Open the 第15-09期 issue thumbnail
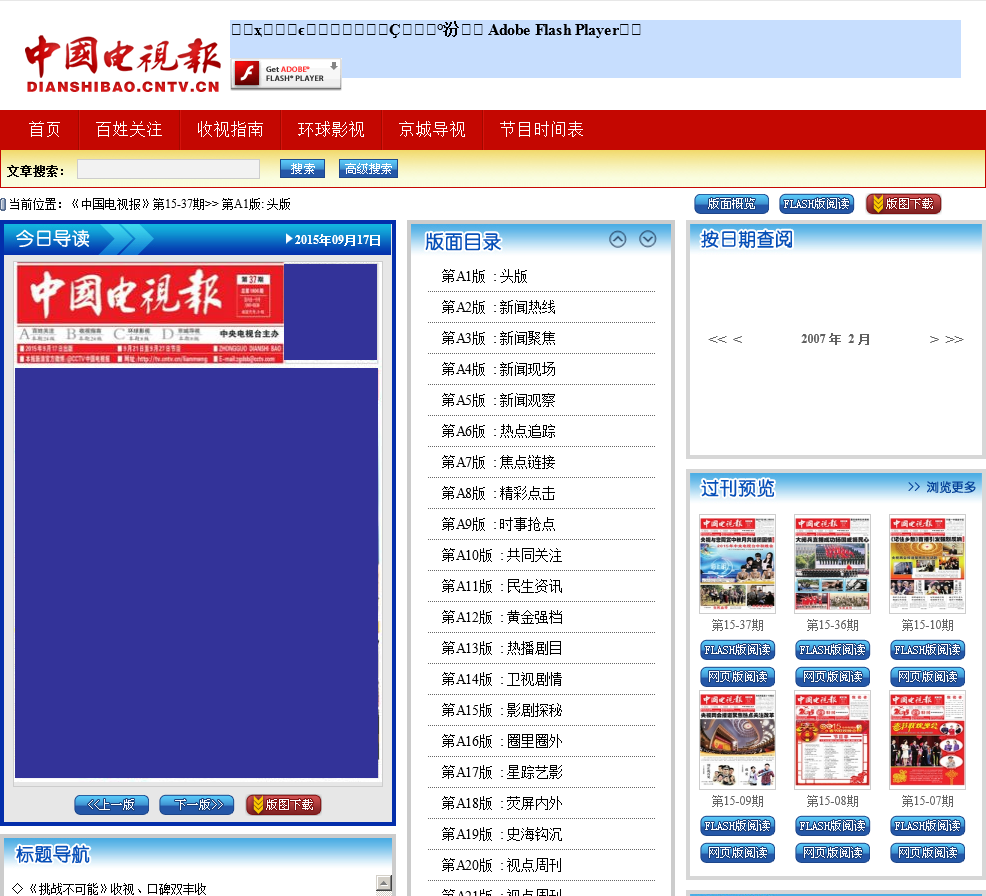Screen dimensions: 986x896 (x=738, y=739)
